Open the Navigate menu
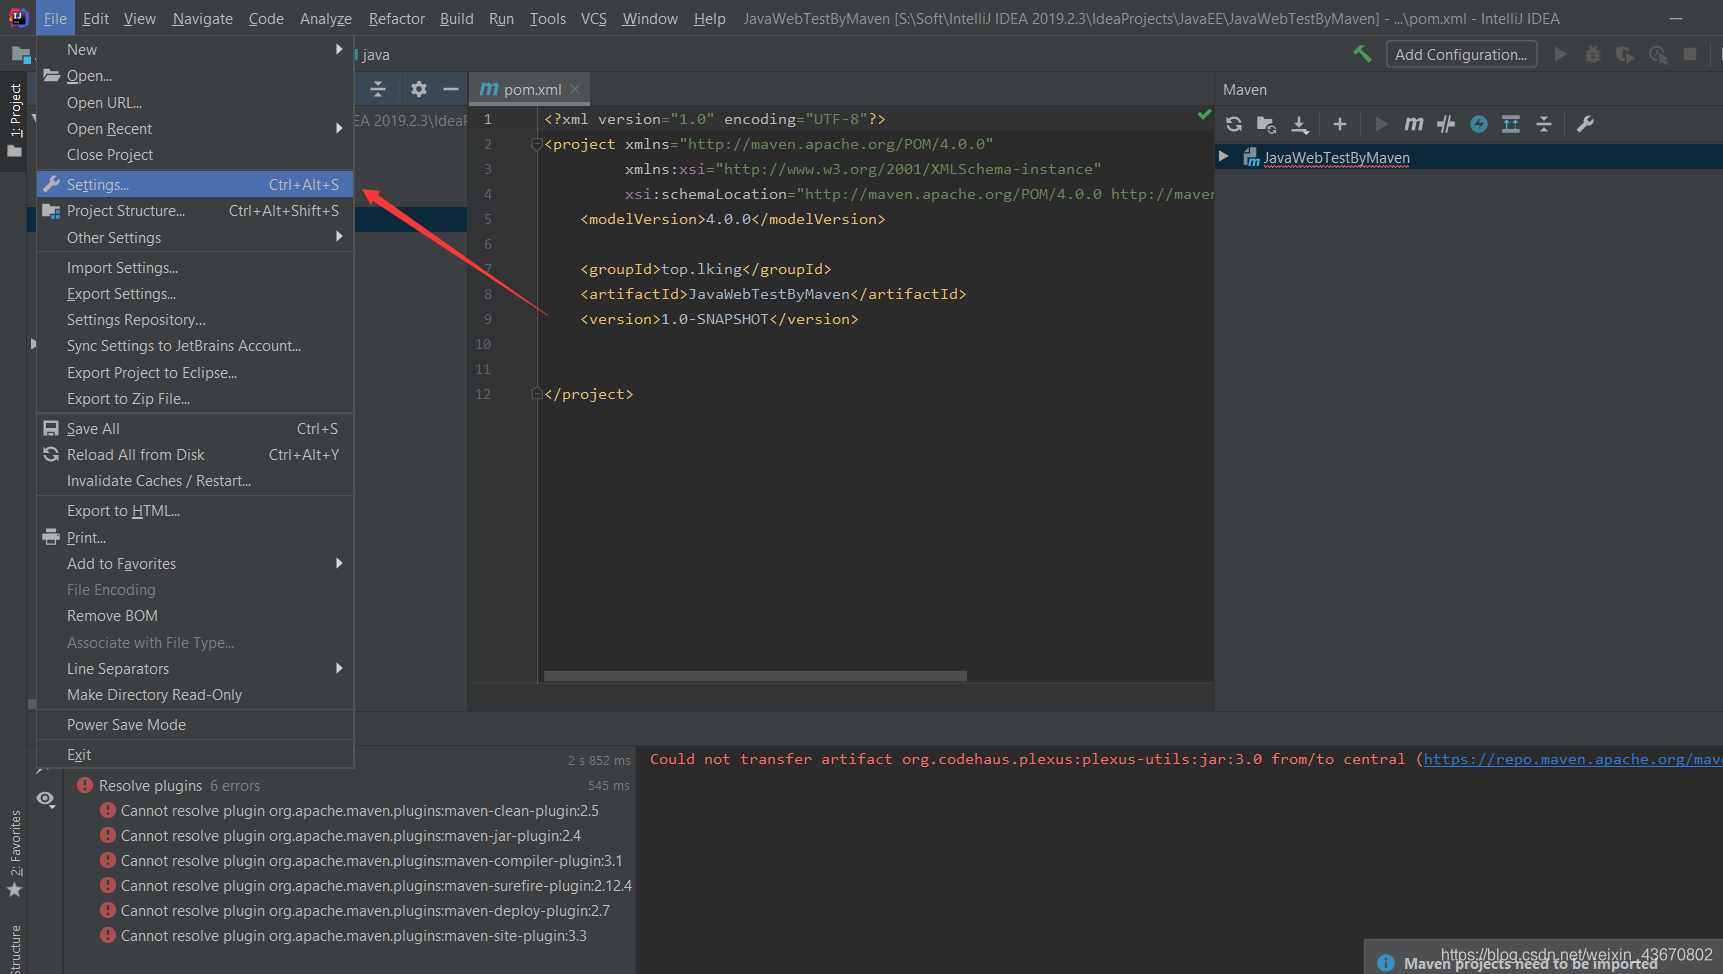 pos(202,18)
